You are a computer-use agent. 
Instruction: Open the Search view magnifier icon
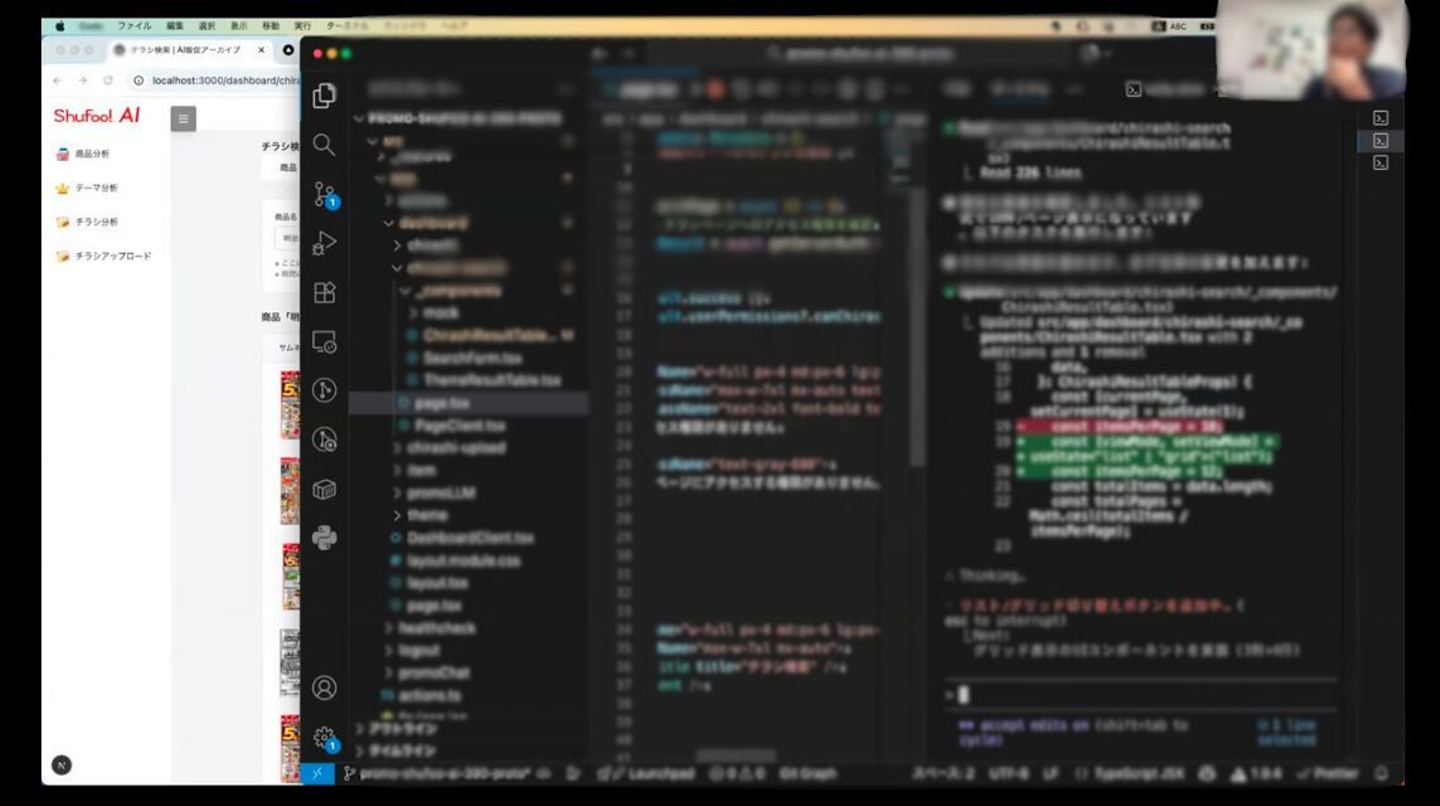click(324, 145)
